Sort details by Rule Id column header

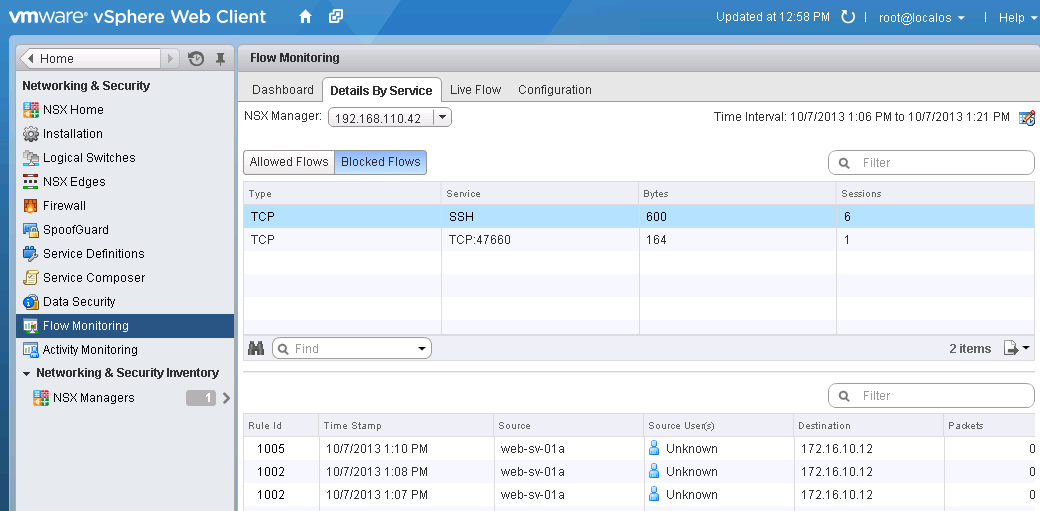click(x=281, y=425)
